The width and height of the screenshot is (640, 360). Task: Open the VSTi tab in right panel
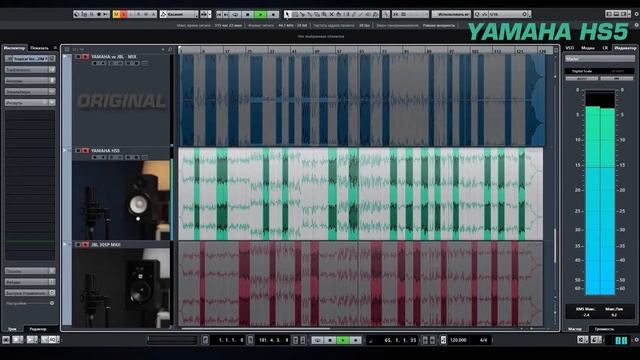570,48
